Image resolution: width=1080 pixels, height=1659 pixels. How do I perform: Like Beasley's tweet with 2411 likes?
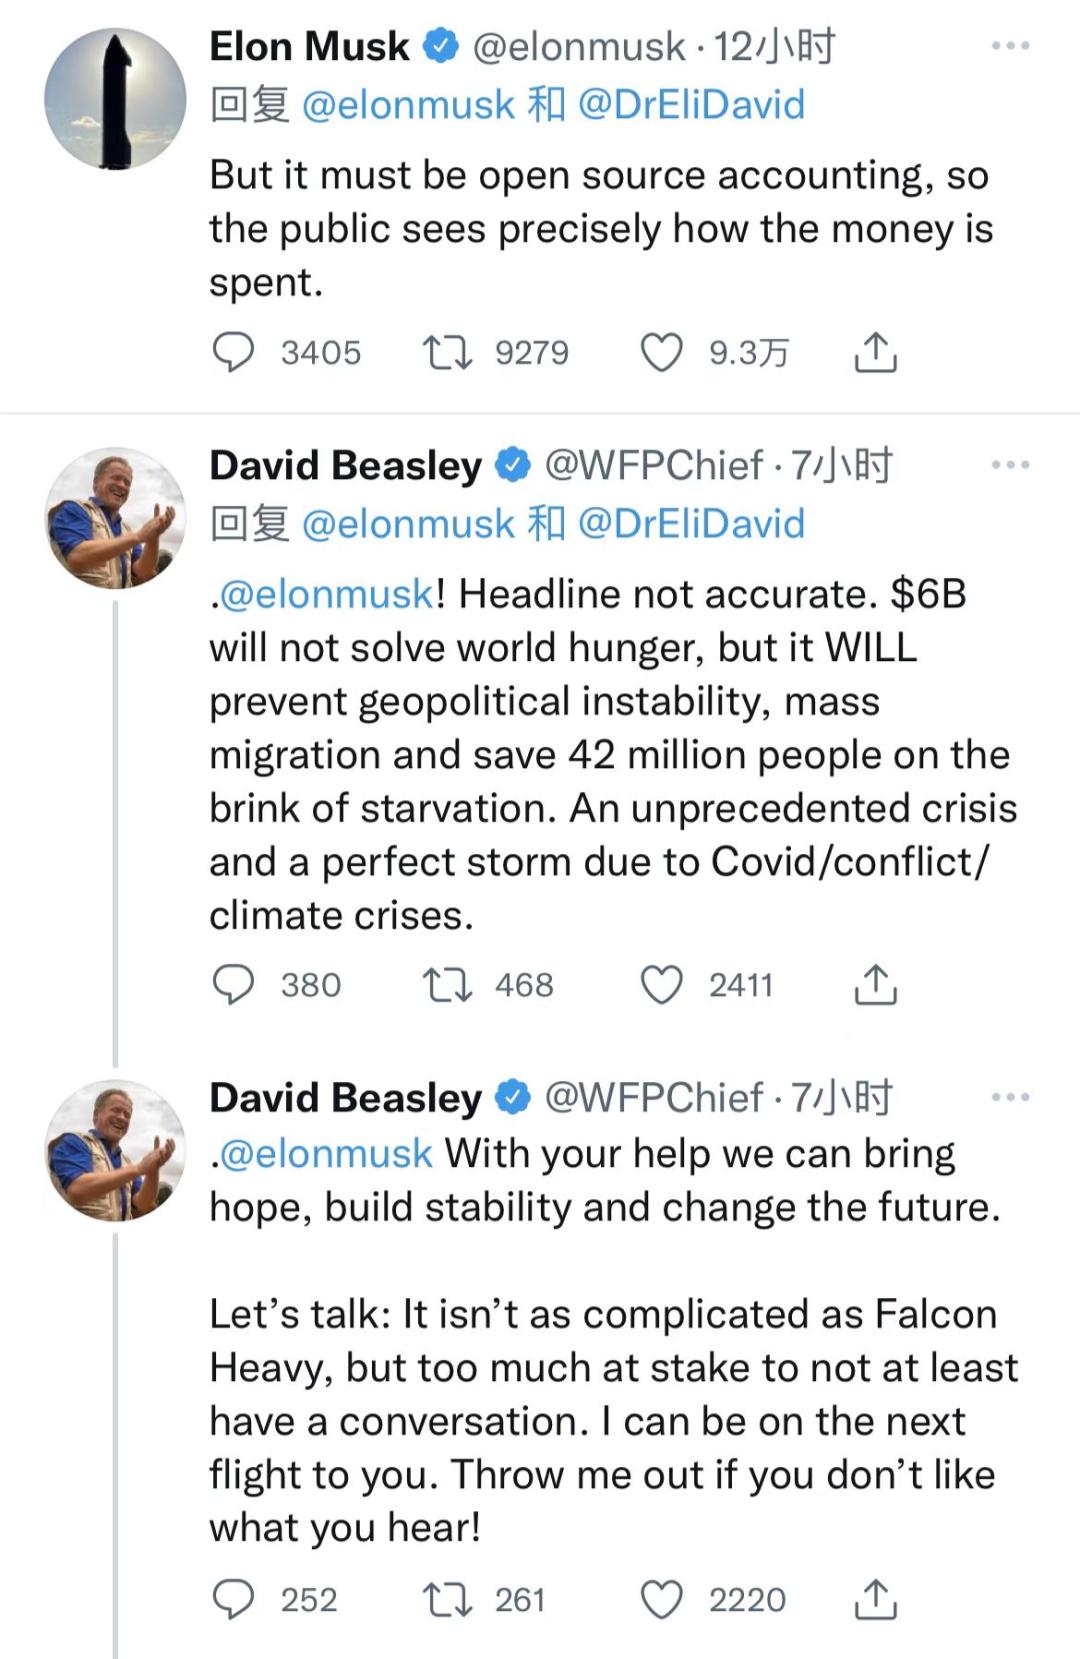tap(661, 985)
